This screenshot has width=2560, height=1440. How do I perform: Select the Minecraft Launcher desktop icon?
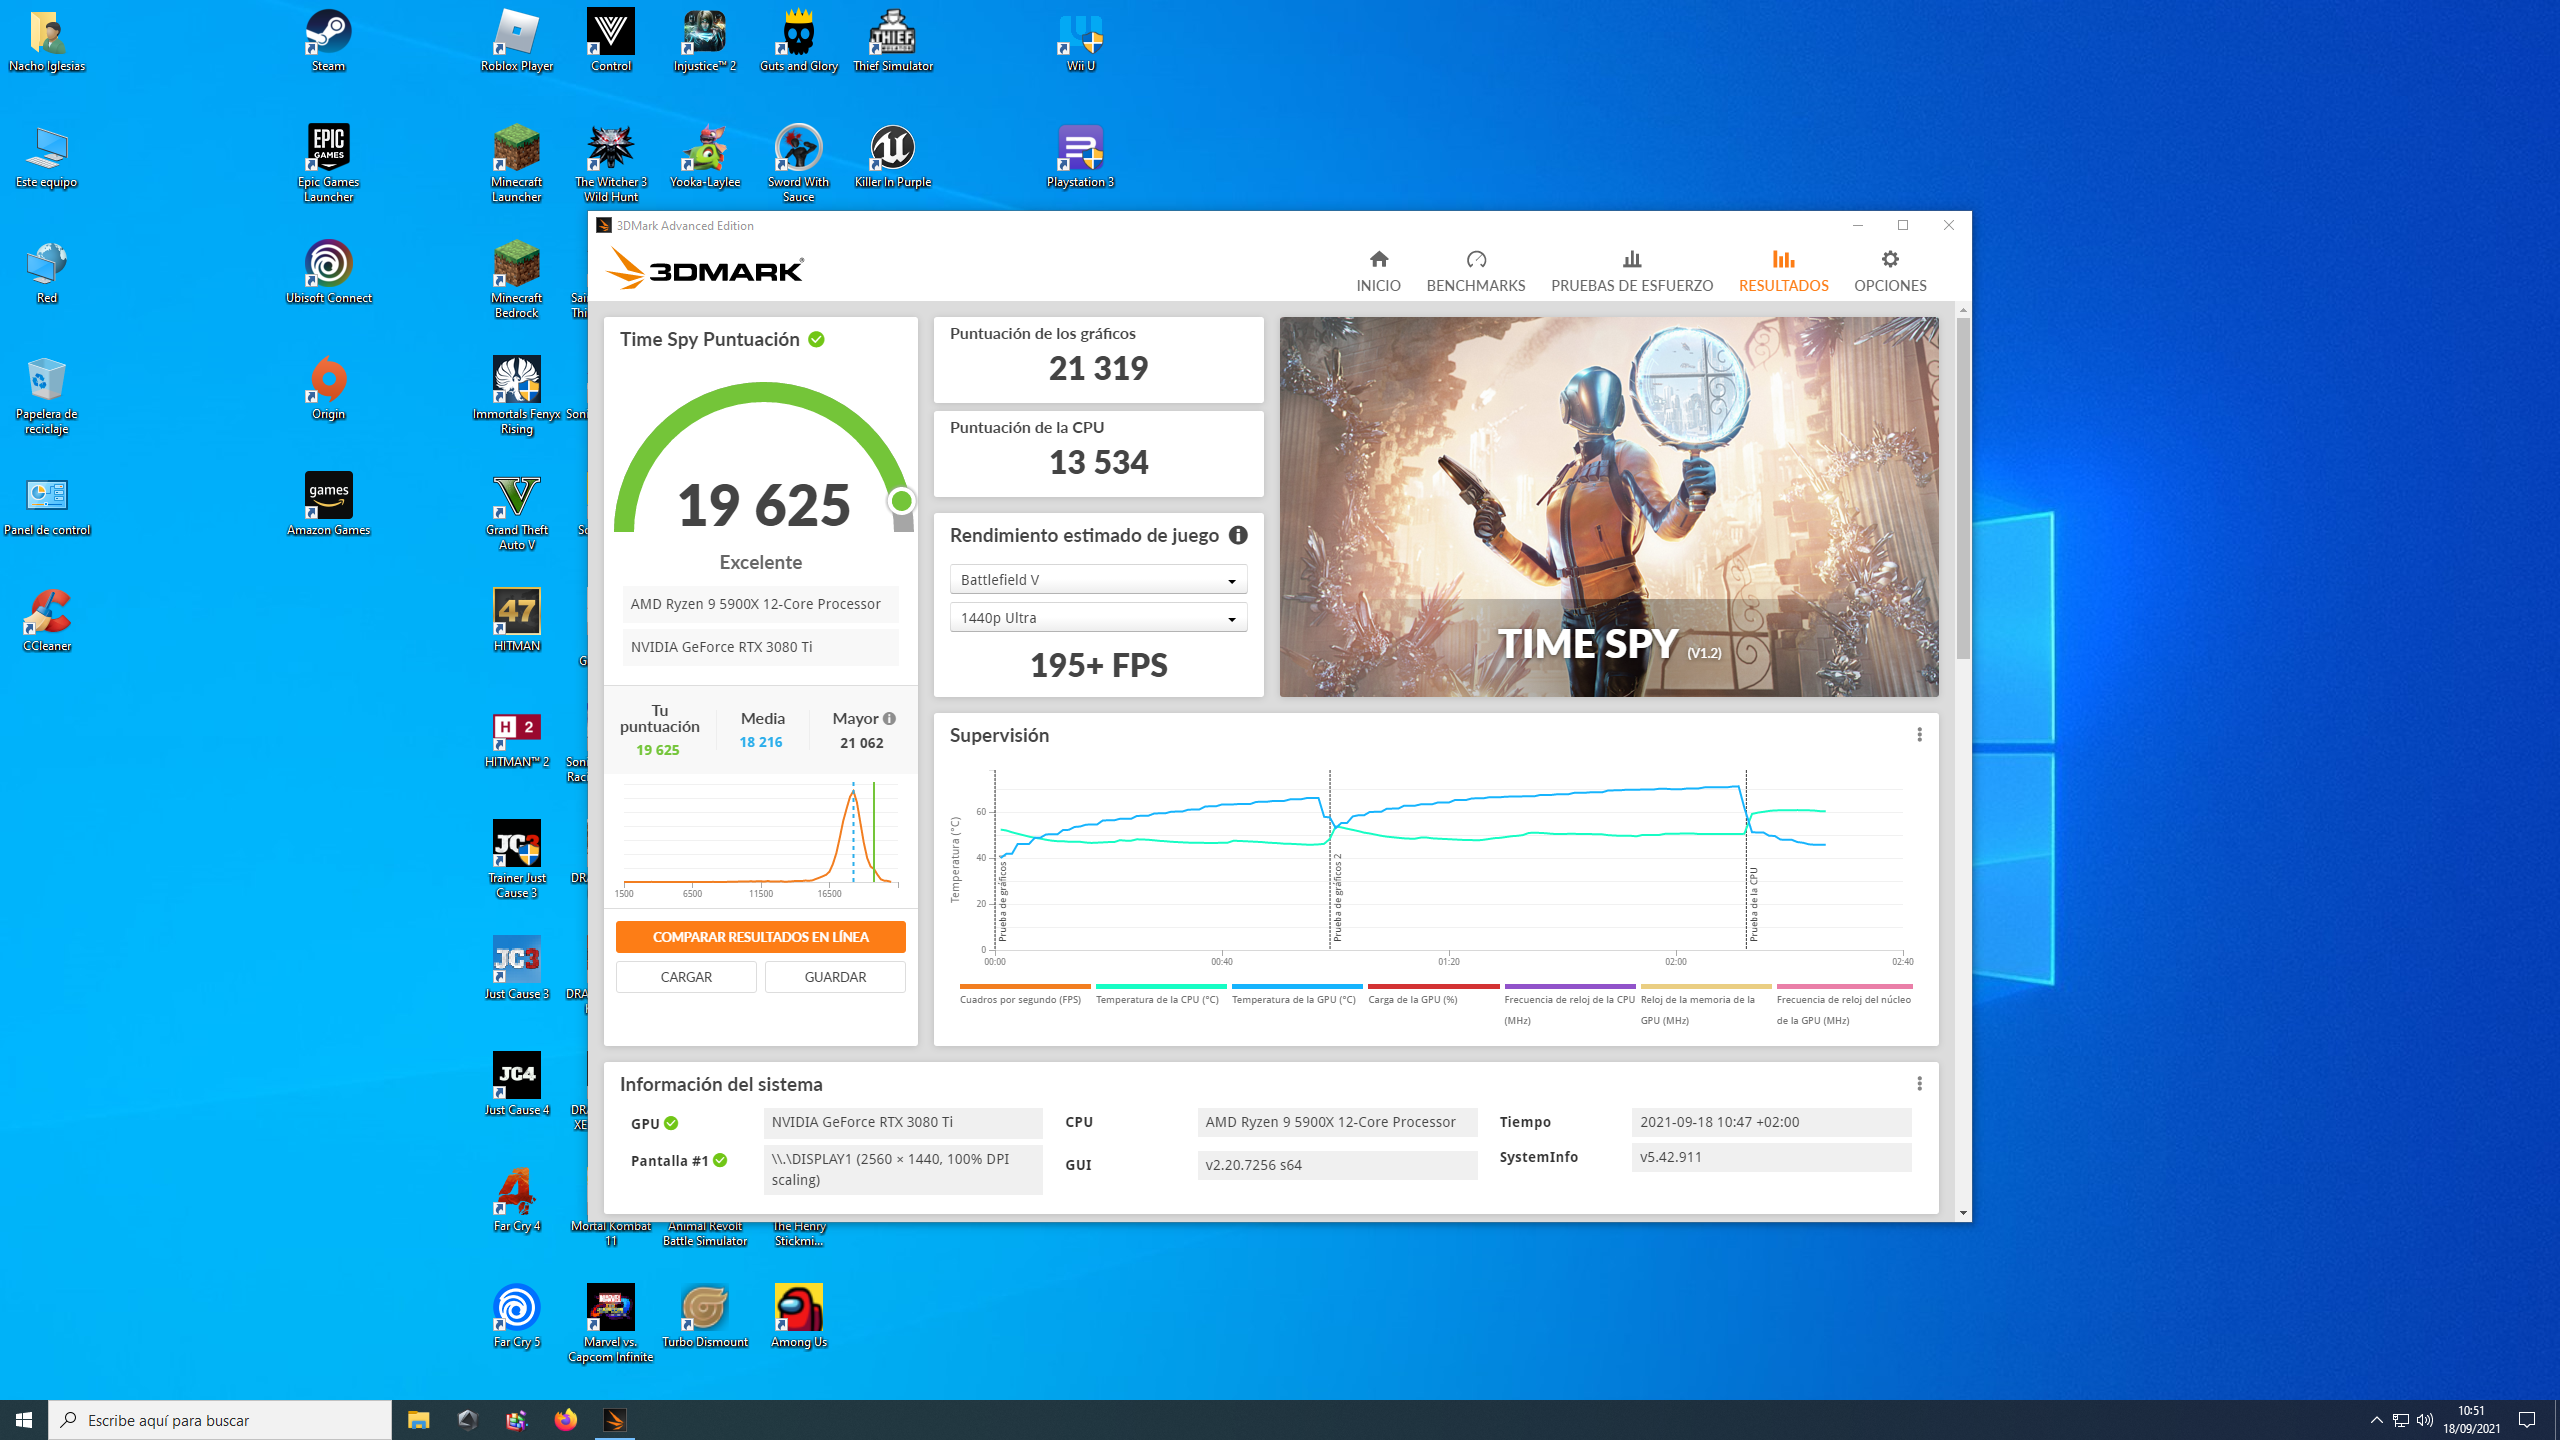point(516,163)
